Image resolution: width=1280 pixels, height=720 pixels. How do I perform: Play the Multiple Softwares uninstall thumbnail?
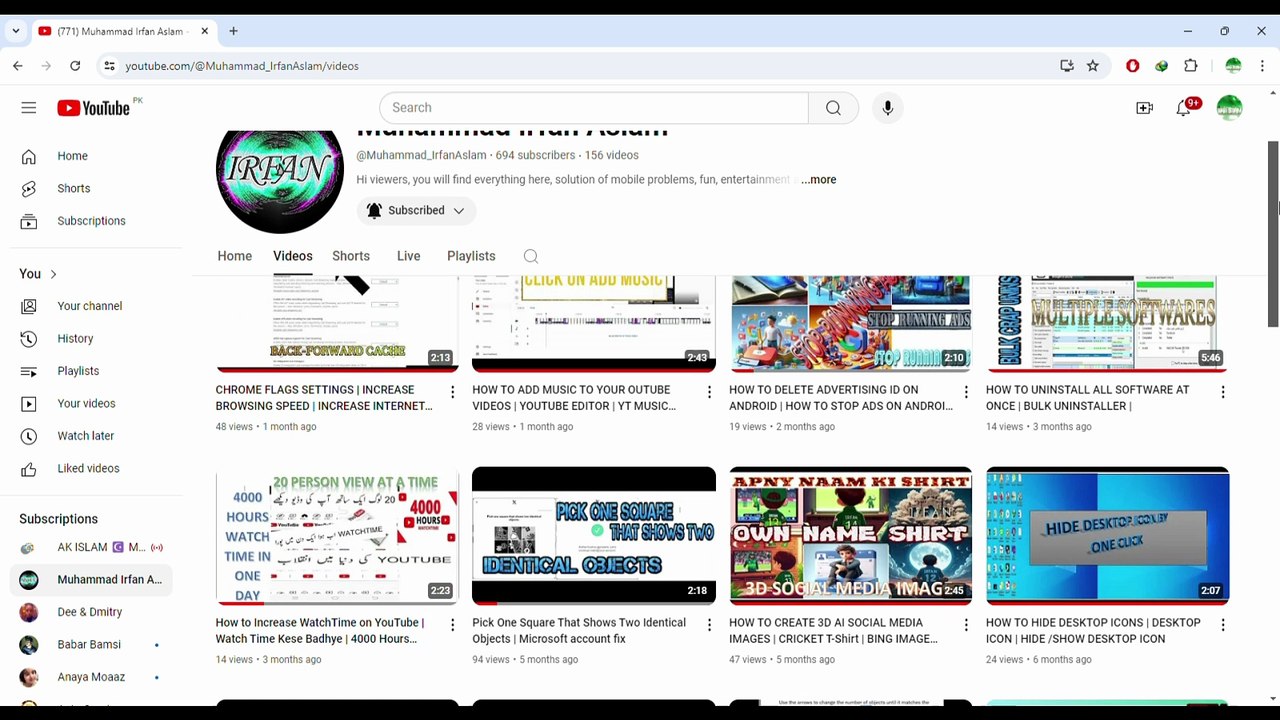coord(1108,324)
